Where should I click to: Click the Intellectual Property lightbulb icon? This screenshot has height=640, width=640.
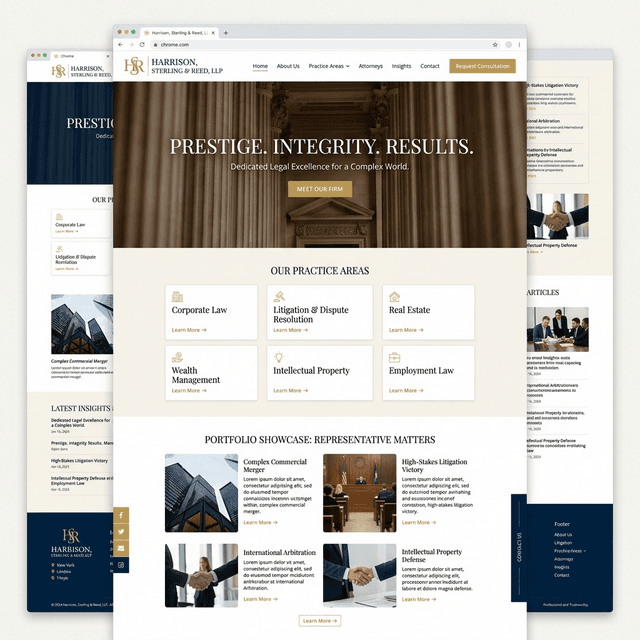[279, 357]
